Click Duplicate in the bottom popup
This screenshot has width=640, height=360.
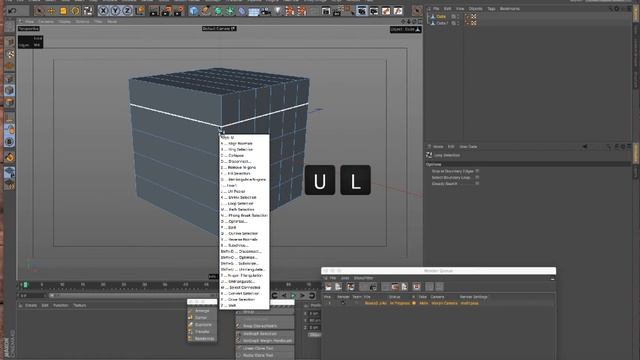pyautogui.click(x=202, y=324)
